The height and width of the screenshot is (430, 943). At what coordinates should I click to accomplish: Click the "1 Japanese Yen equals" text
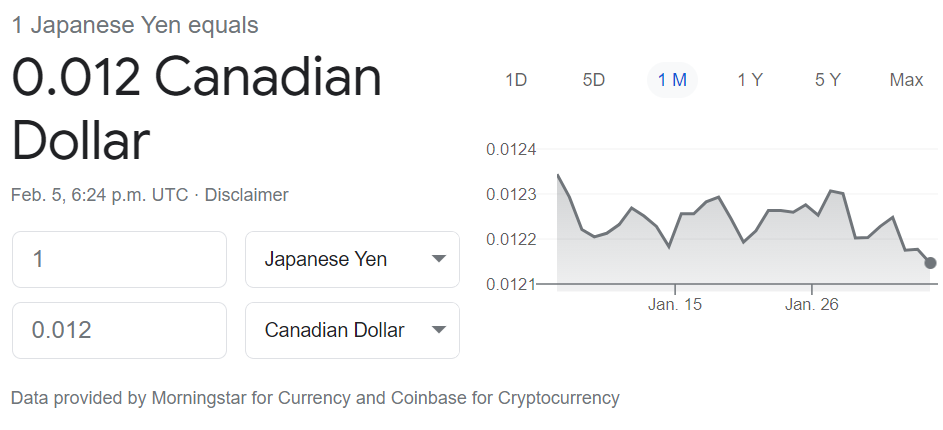pyautogui.click(x=135, y=26)
